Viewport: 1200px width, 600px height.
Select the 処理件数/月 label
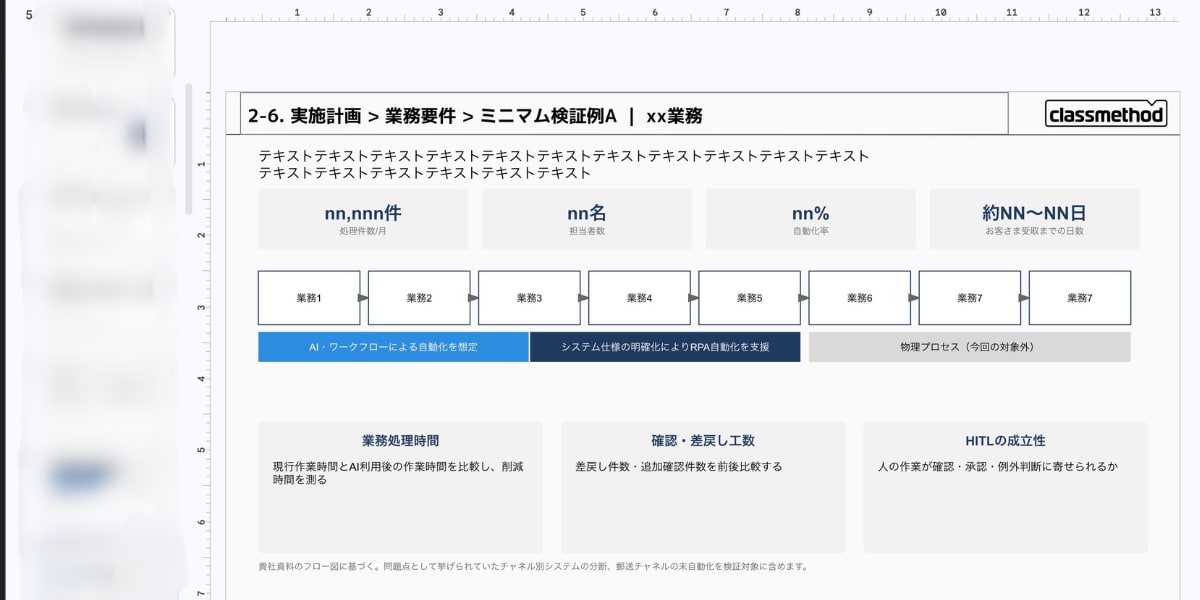(363, 231)
